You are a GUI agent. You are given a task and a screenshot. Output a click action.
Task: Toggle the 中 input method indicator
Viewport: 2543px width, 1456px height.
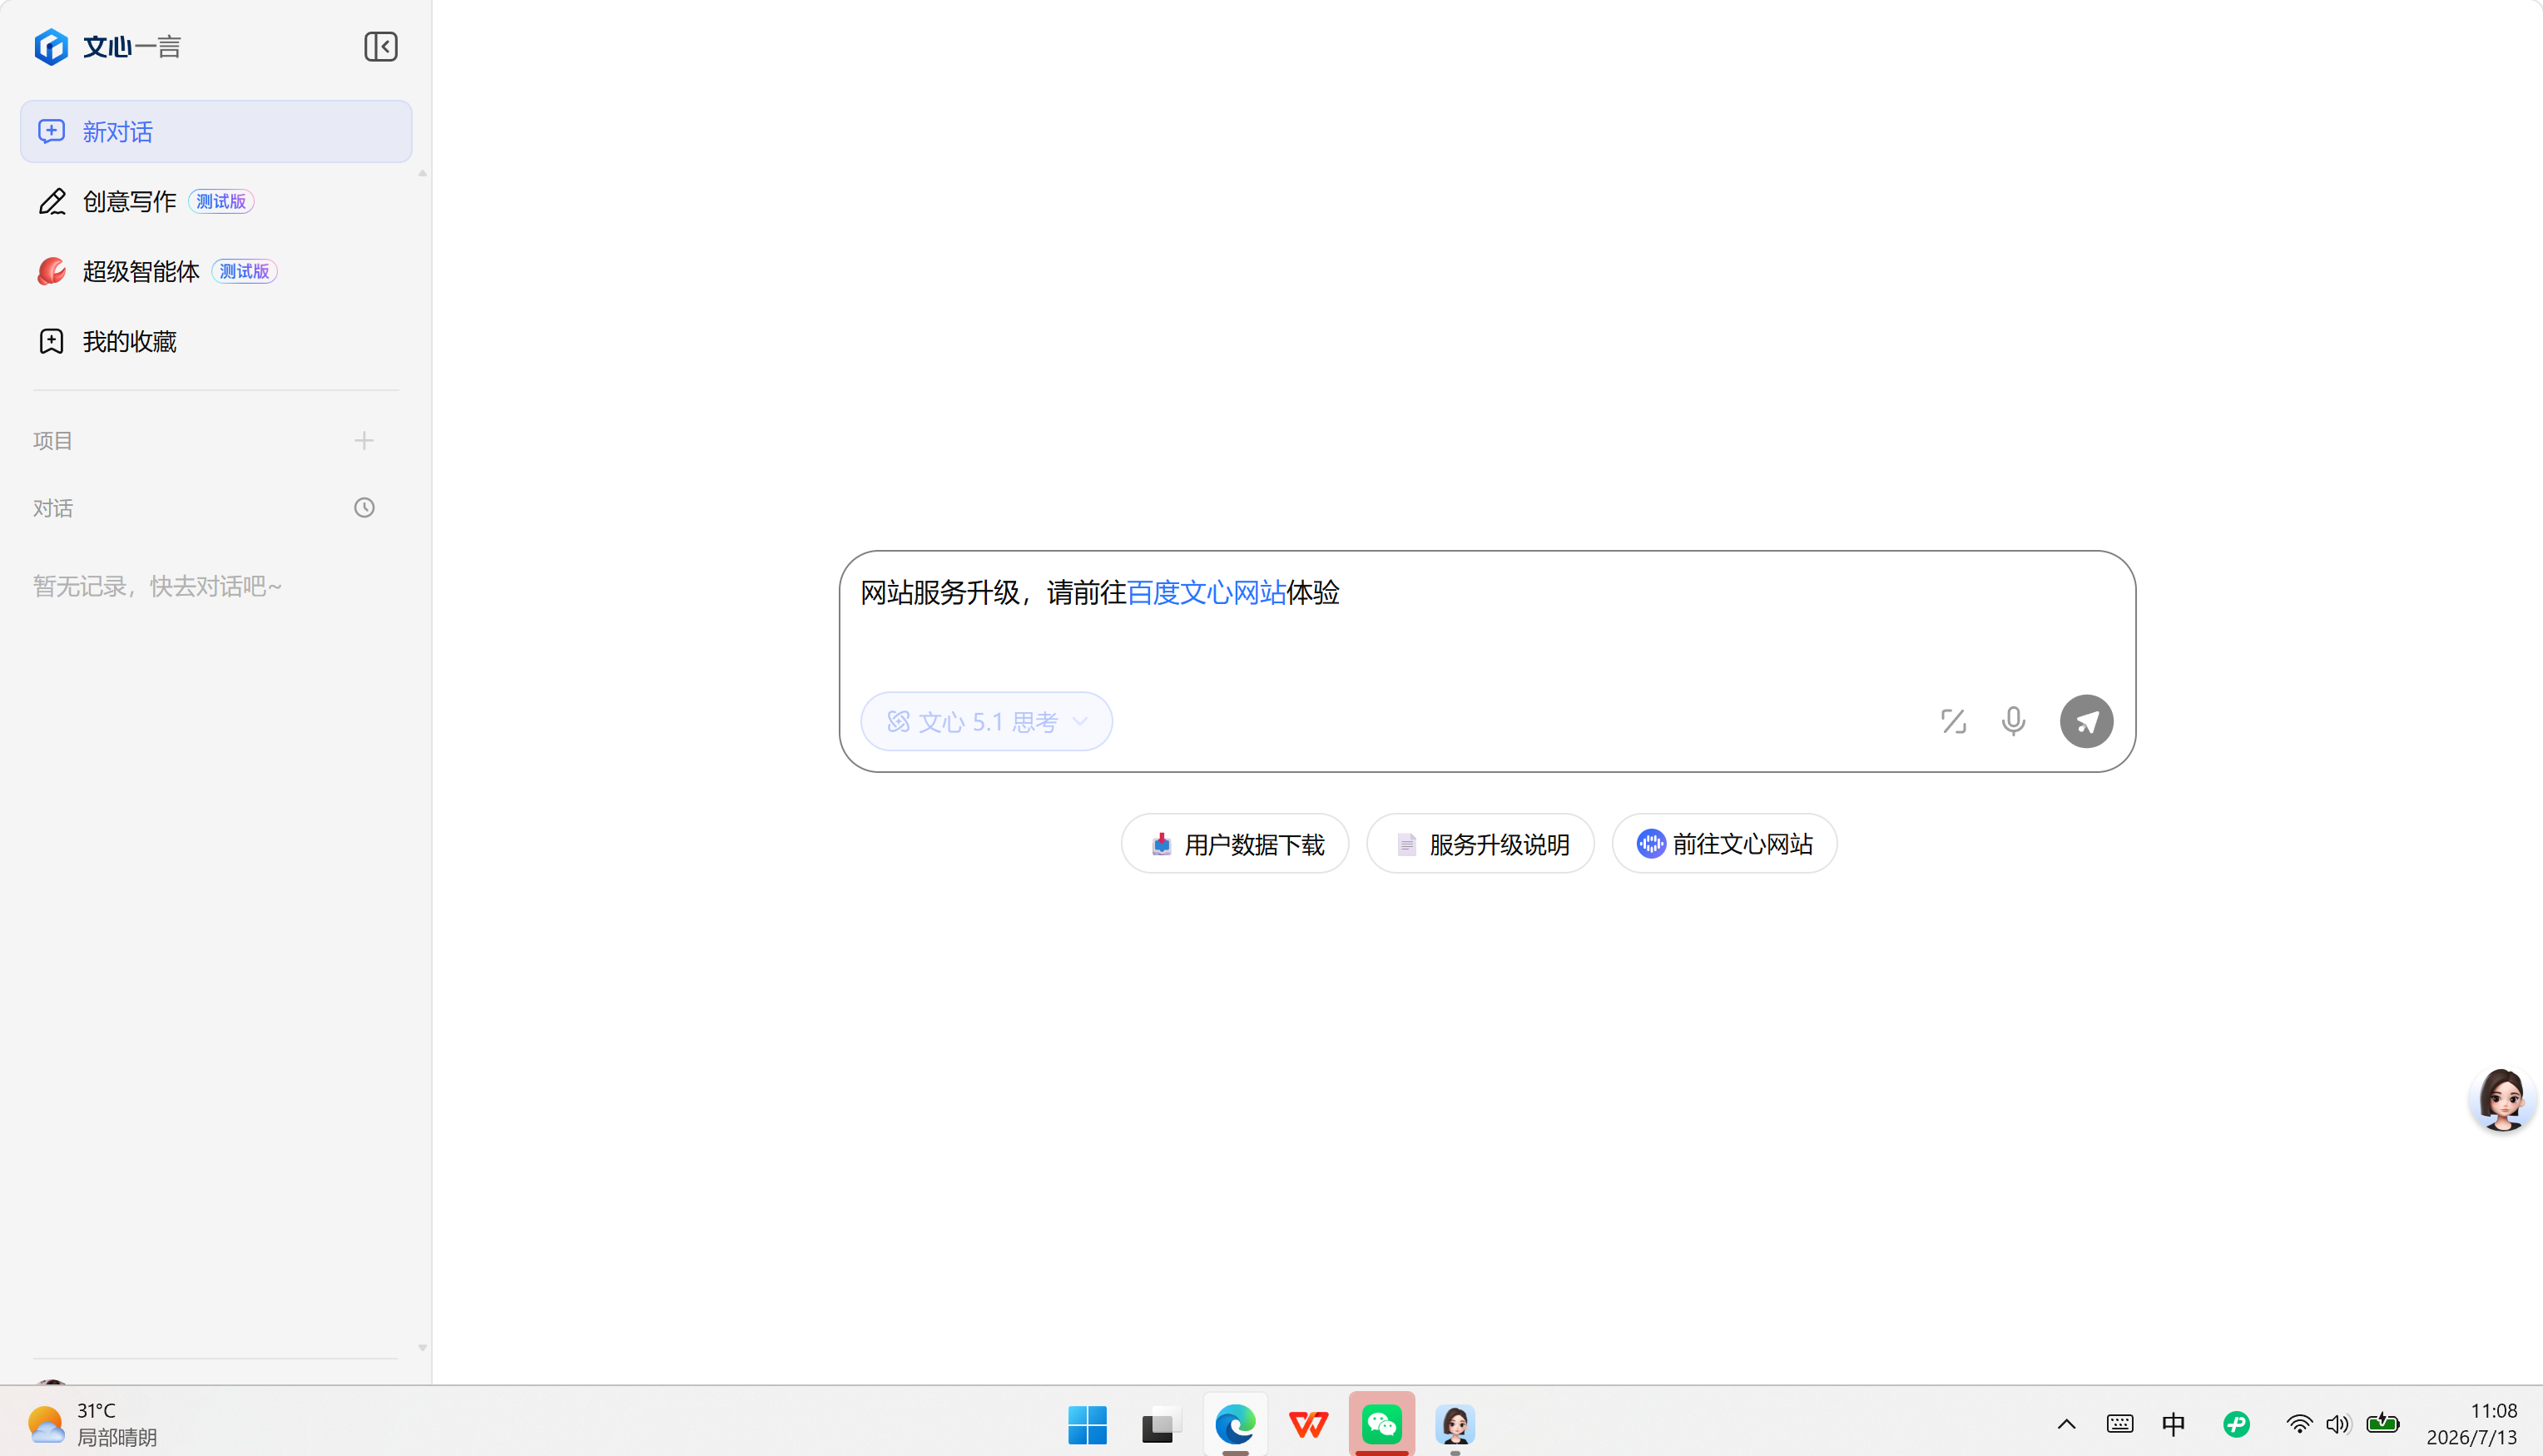coord(2173,1424)
